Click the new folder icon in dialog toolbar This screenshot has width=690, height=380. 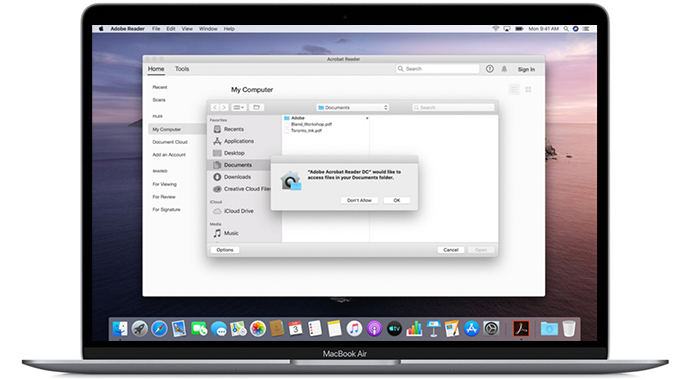coord(257,107)
